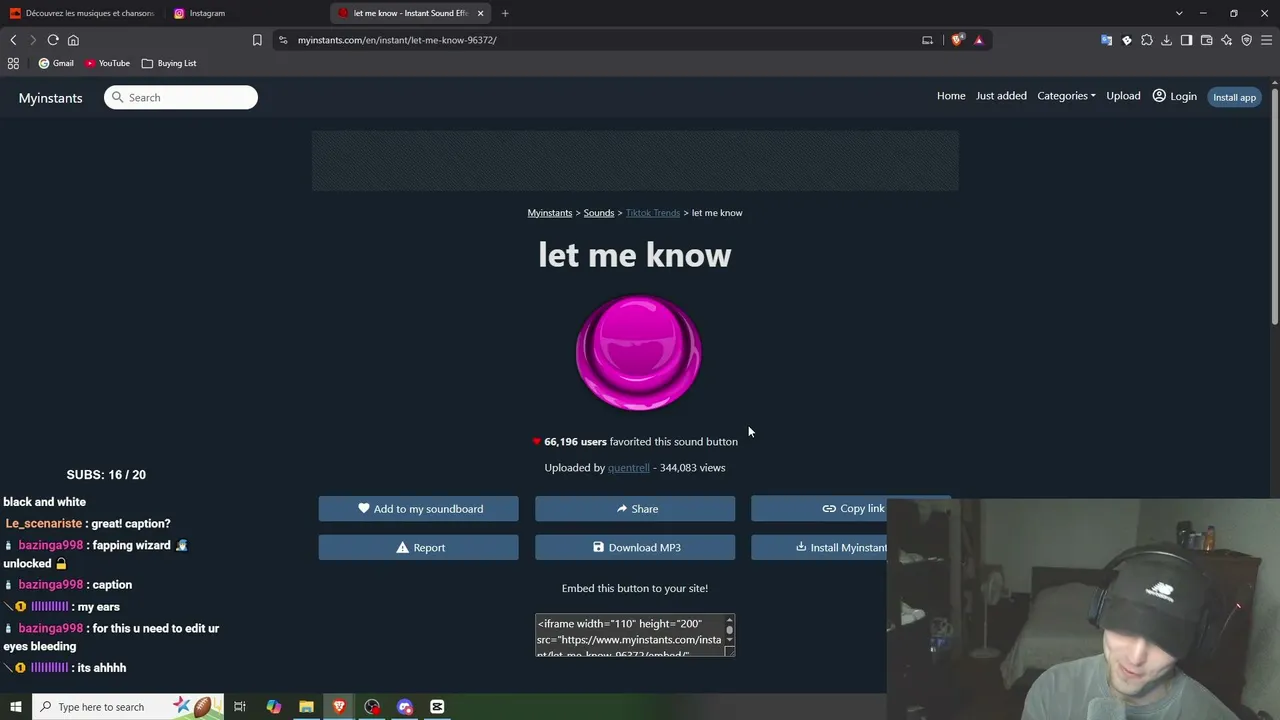Click the 'Install app' button

(1234, 97)
